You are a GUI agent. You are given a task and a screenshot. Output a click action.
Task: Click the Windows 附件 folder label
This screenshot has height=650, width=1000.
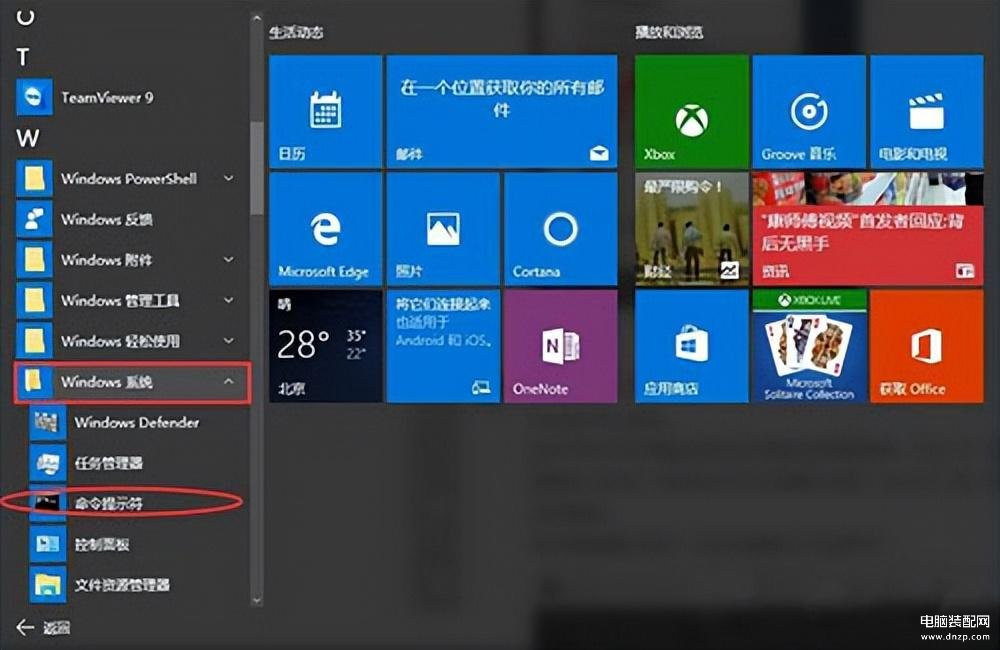(x=107, y=260)
